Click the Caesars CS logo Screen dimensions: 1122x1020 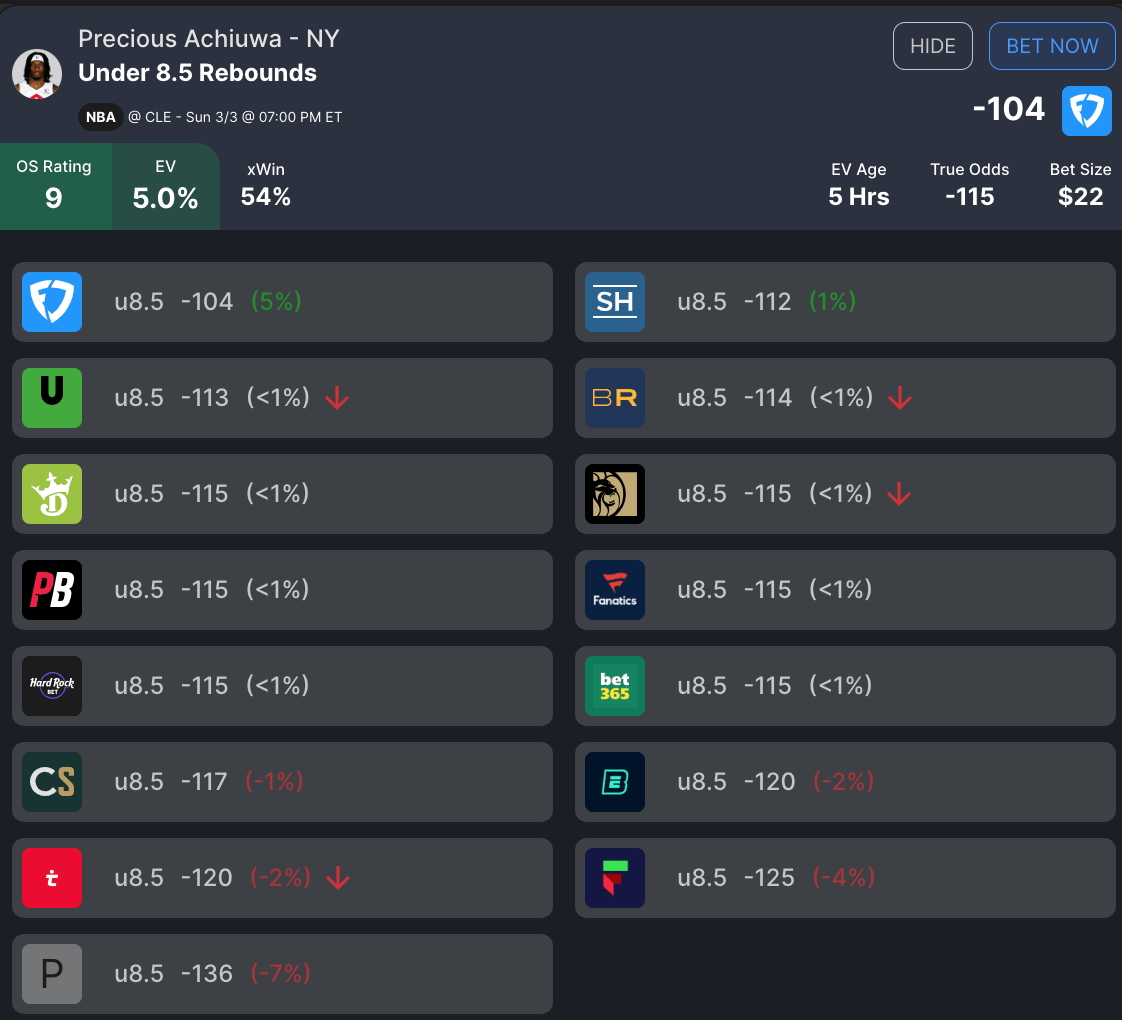(52, 782)
